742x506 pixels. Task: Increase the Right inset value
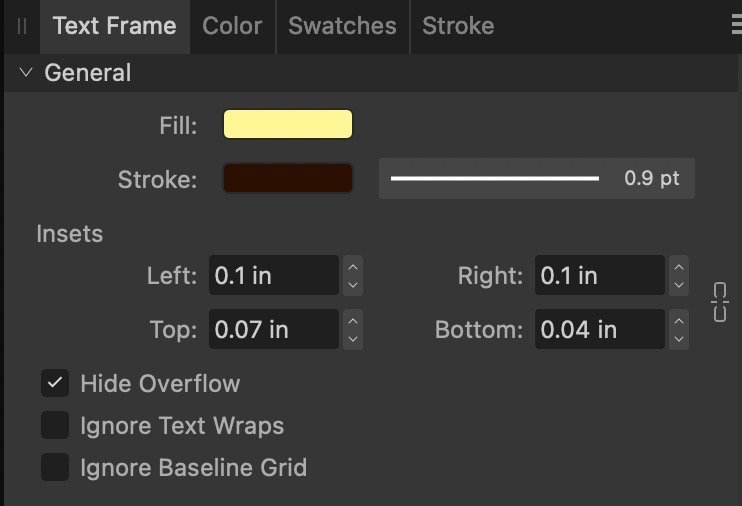pyautogui.click(x=679, y=266)
